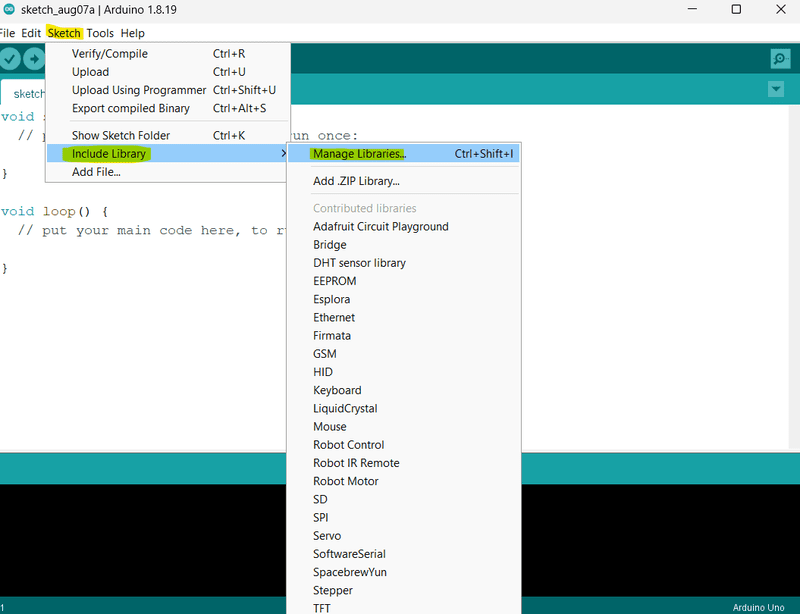The height and width of the screenshot is (614, 800).
Task: Open the File menu
Action: point(7,33)
